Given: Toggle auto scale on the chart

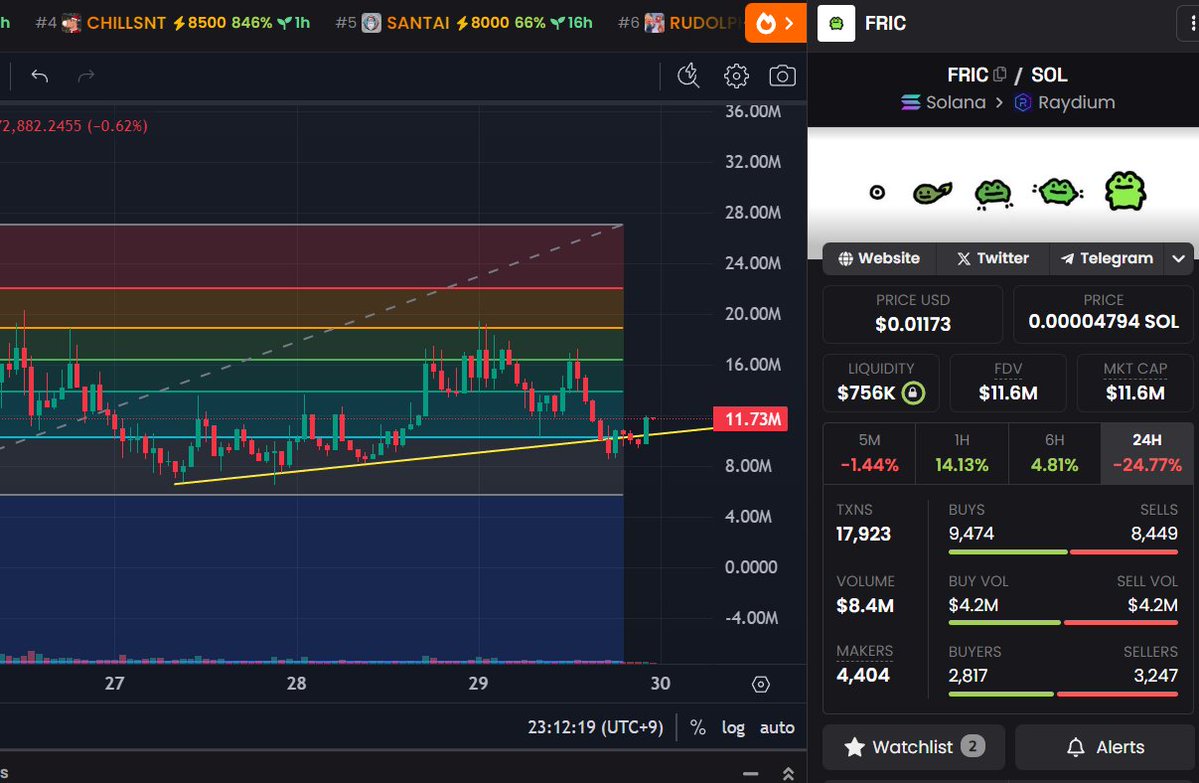Looking at the screenshot, I should 777,727.
